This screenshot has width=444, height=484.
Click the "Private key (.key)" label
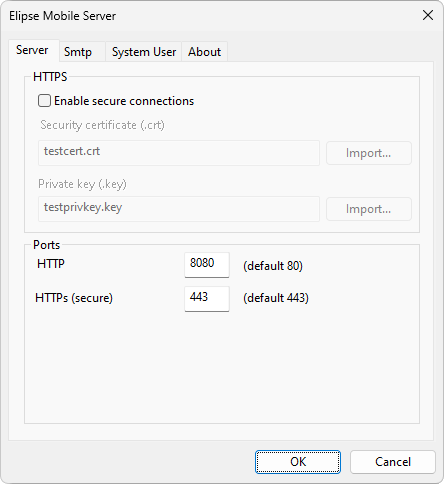click(x=82, y=184)
